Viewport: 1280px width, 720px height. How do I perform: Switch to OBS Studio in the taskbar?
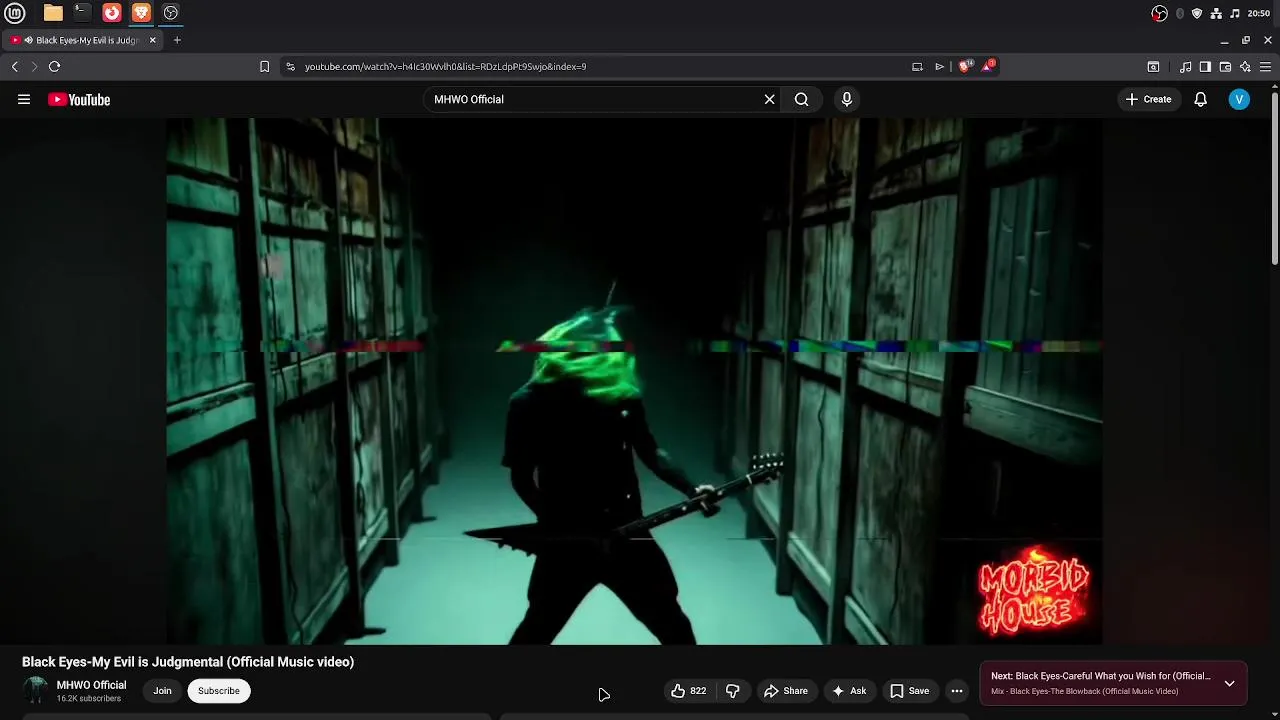(x=171, y=13)
